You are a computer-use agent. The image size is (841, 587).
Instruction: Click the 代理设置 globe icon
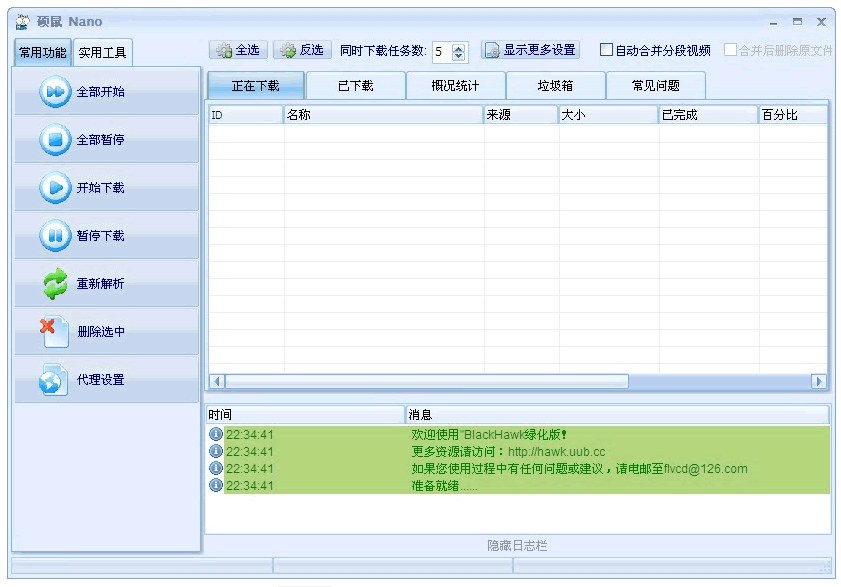[54, 380]
